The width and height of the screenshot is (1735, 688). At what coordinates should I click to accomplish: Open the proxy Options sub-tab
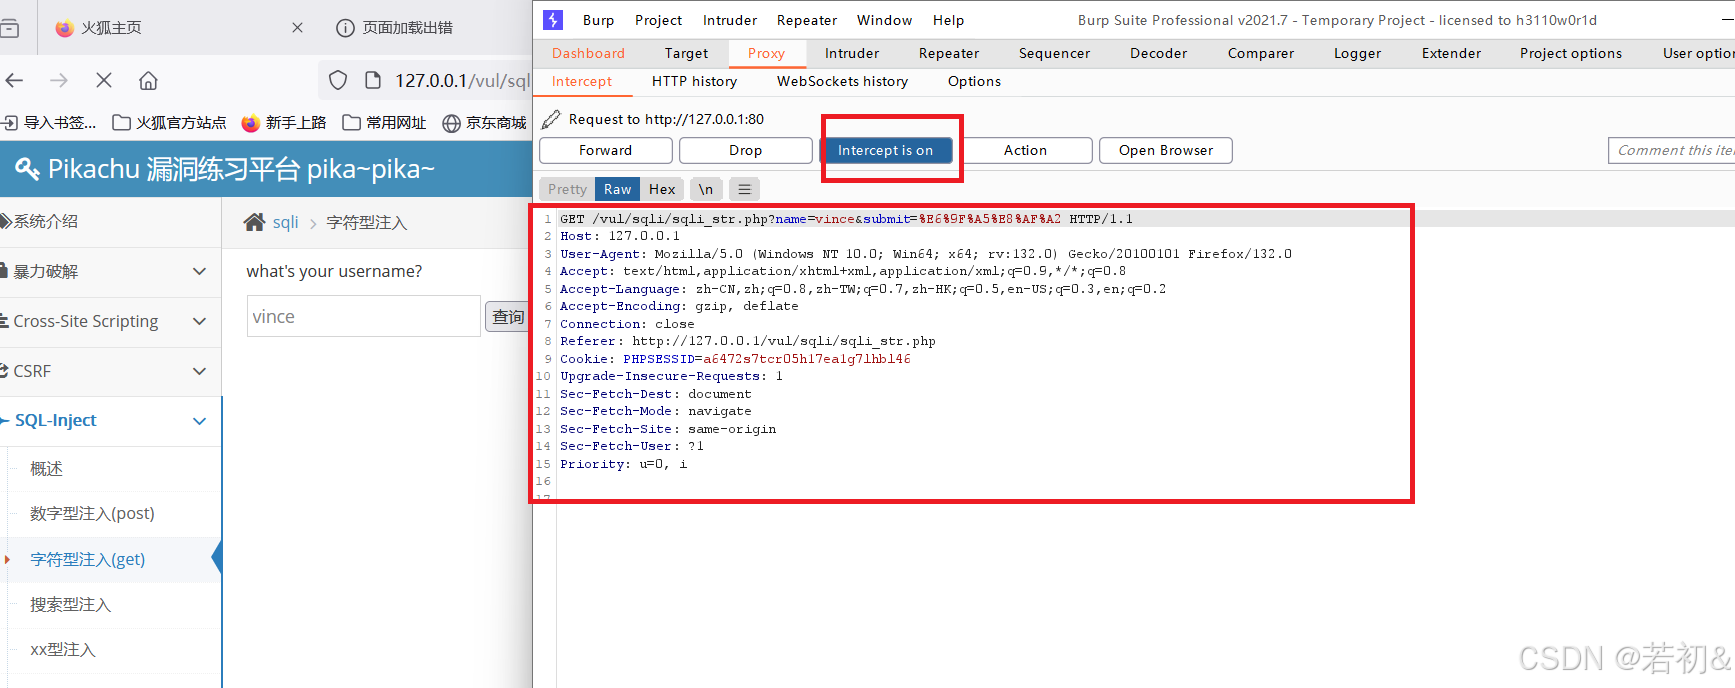pyautogui.click(x=974, y=81)
